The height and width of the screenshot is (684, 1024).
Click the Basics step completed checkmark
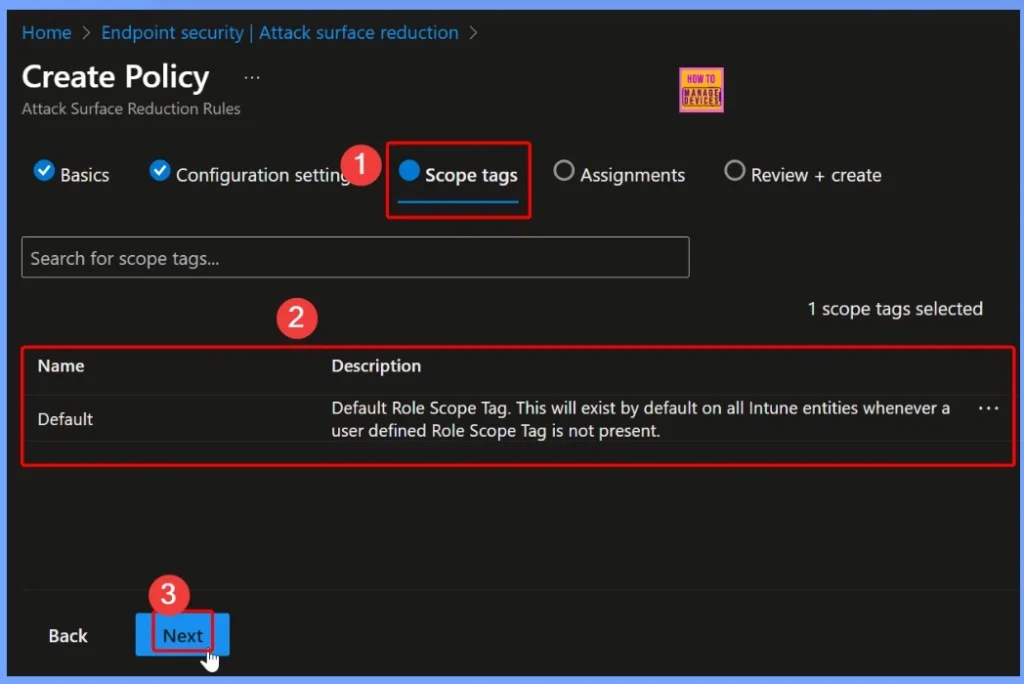pos(44,172)
